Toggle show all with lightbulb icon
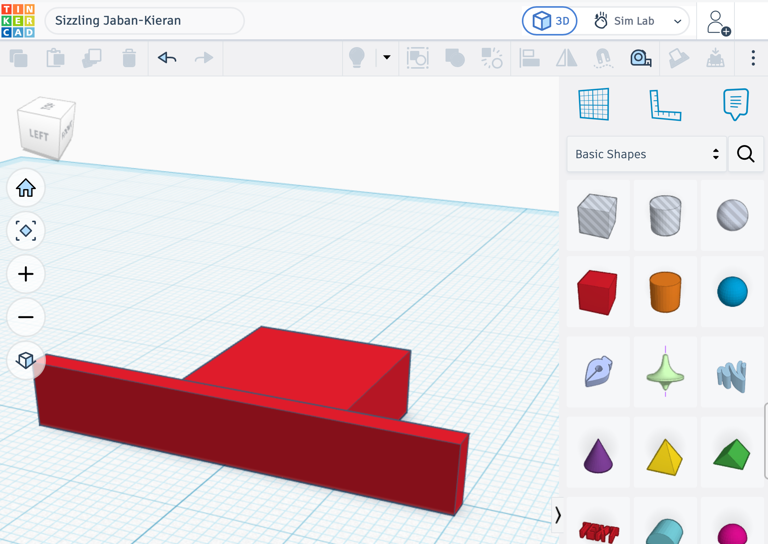 tap(357, 58)
